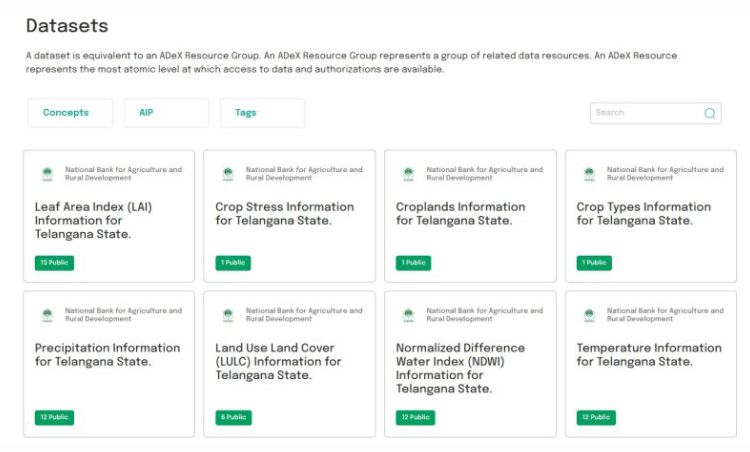Open Leaf Area Index (LAI) dataset title
Screen dimensions: 750x452
tap(93, 220)
